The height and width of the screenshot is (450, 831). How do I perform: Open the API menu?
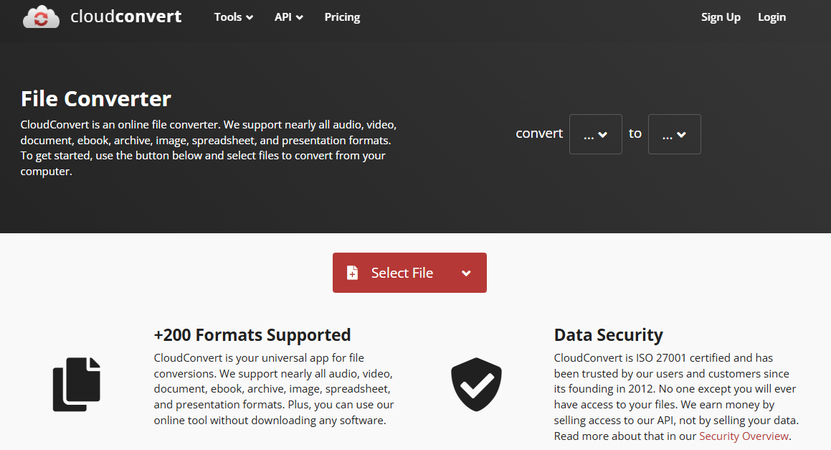coord(283,17)
